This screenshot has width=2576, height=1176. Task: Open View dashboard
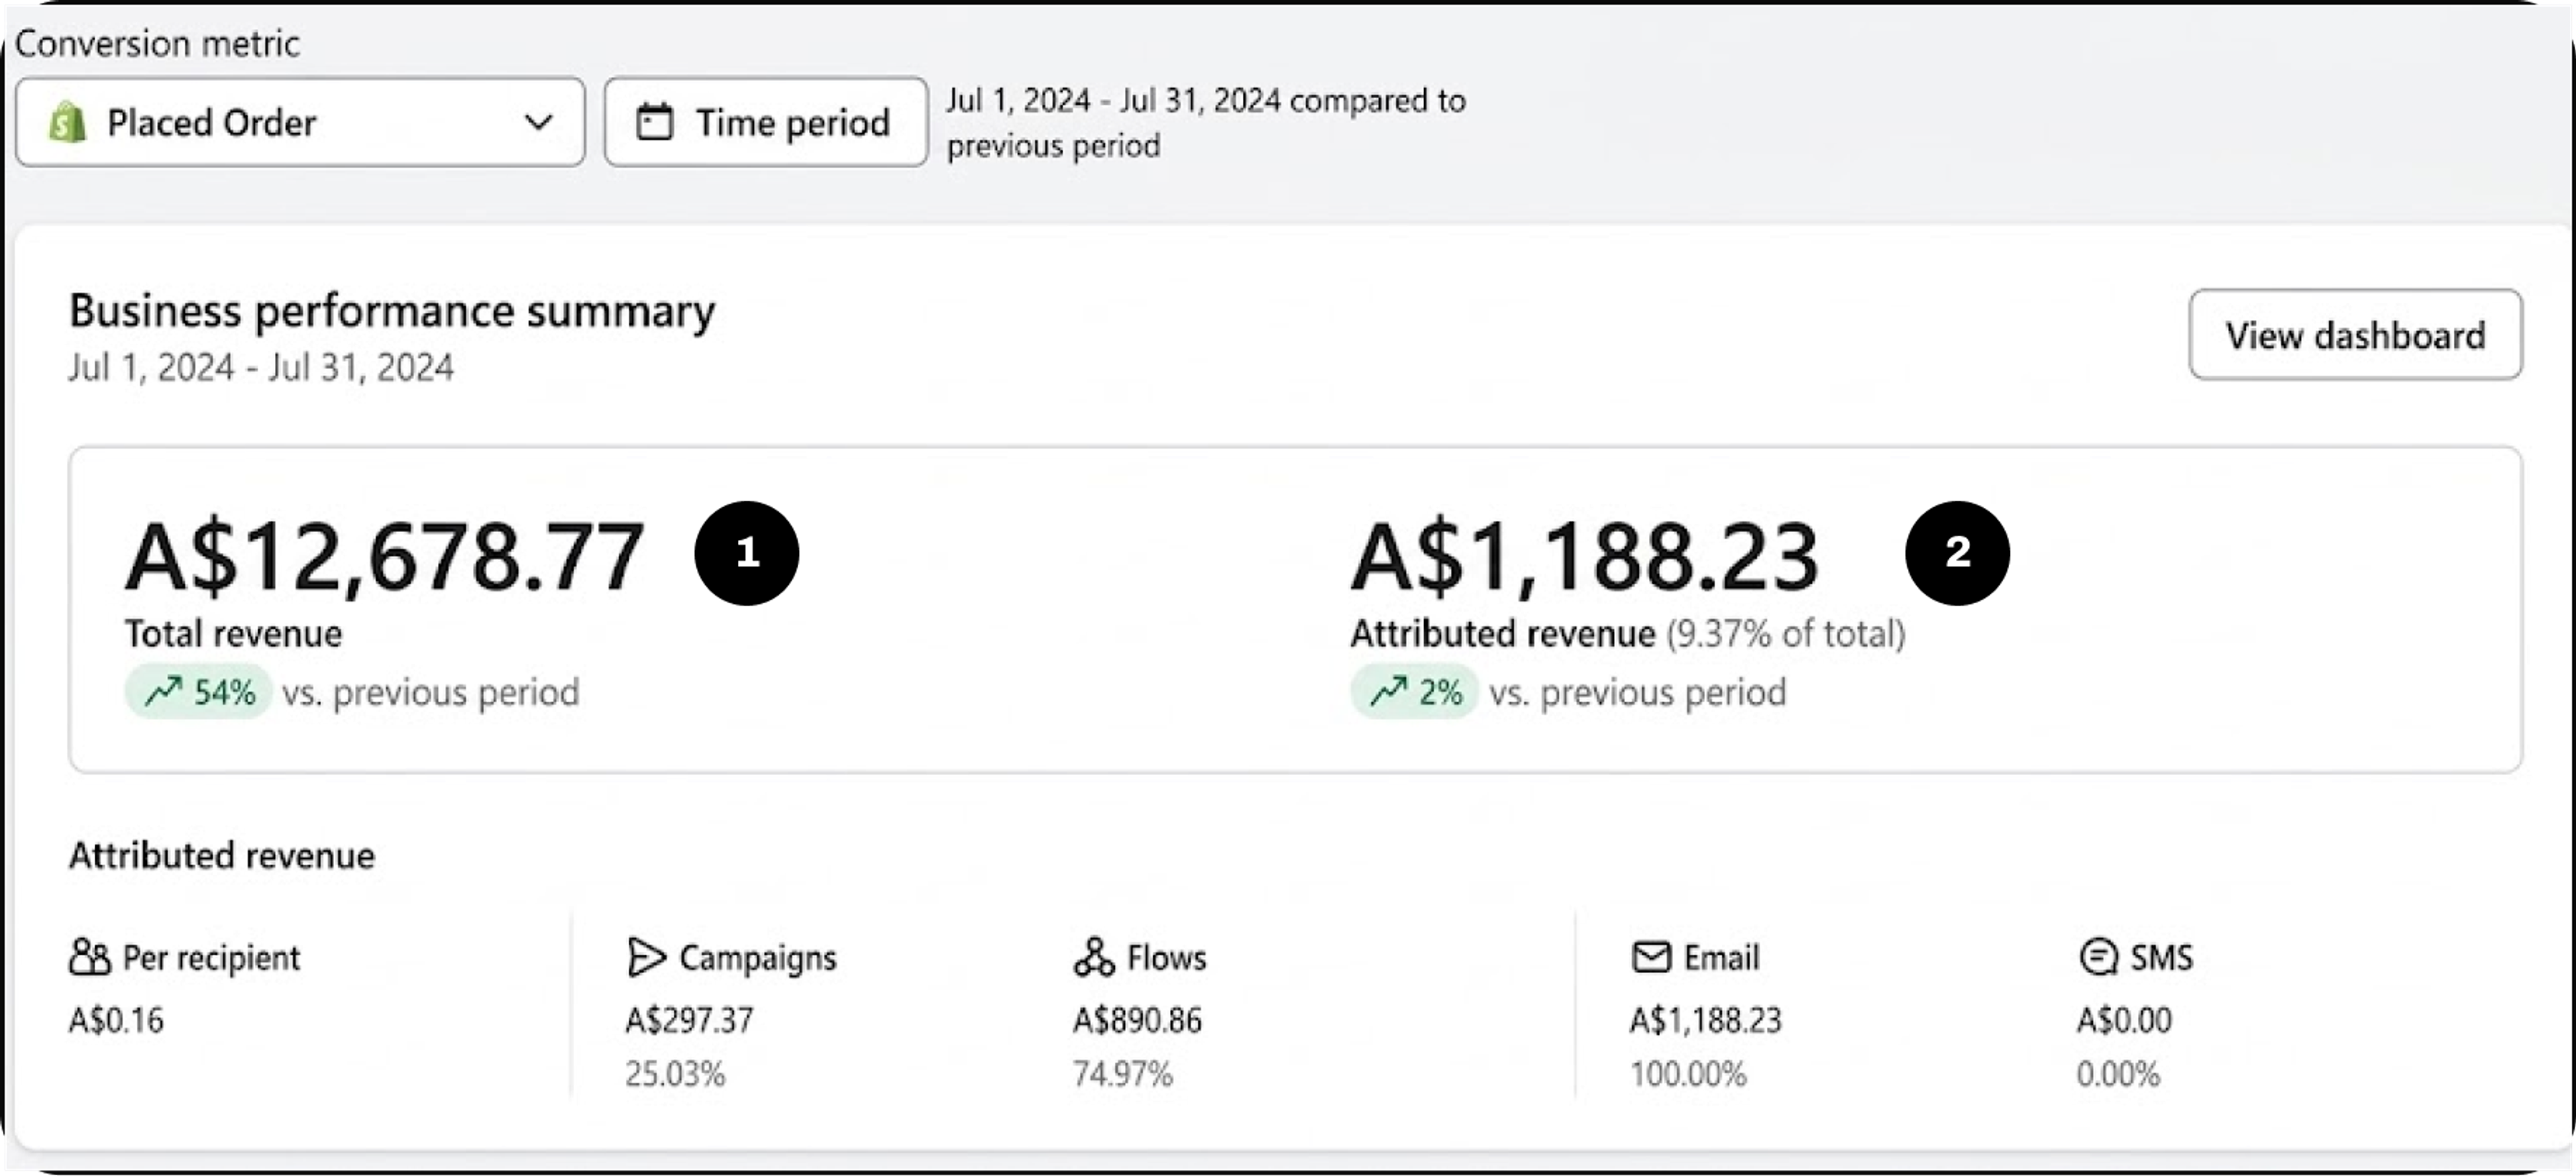click(x=2355, y=334)
